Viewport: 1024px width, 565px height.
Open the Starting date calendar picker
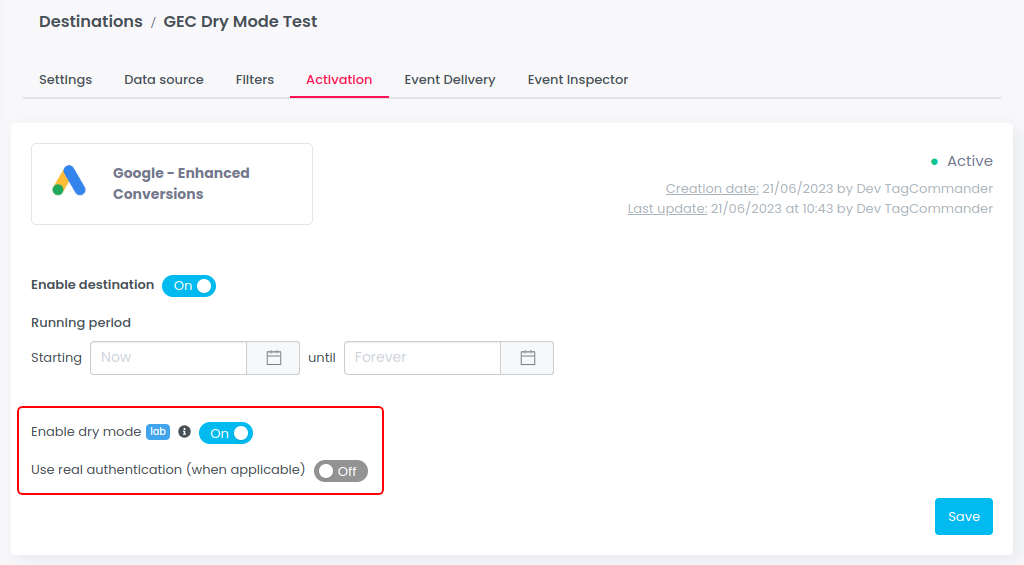pos(273,358)
